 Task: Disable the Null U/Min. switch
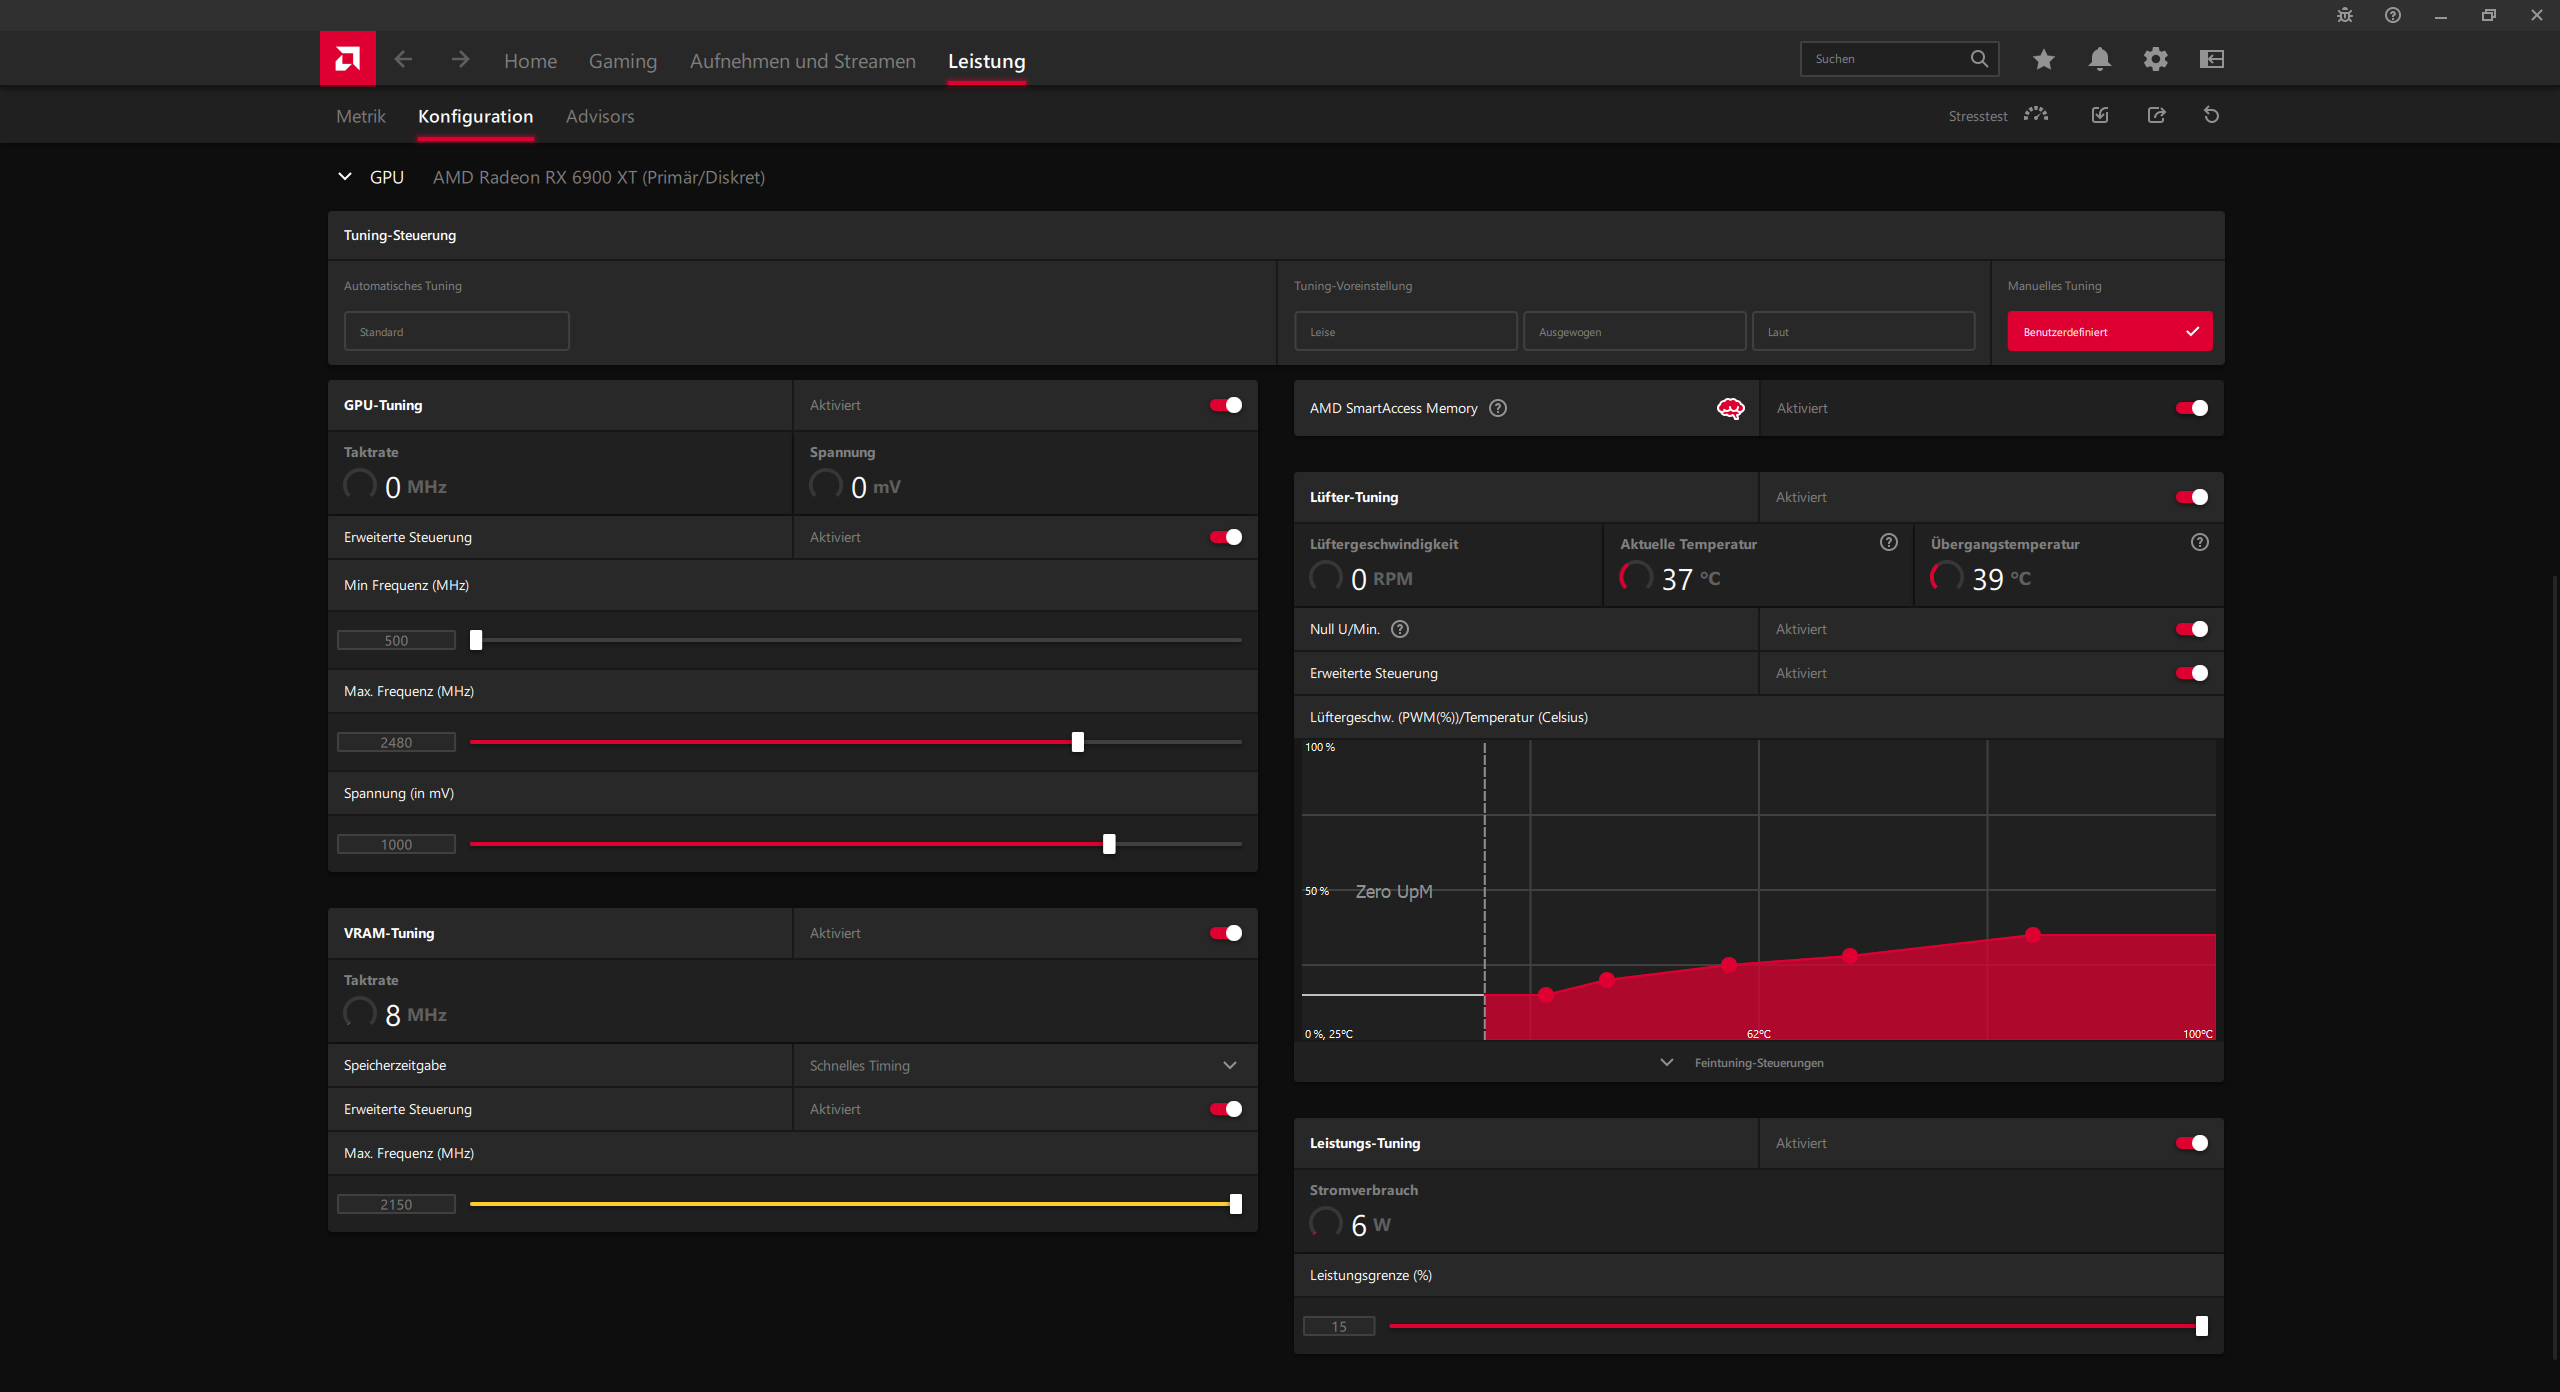pos(2191,629)
